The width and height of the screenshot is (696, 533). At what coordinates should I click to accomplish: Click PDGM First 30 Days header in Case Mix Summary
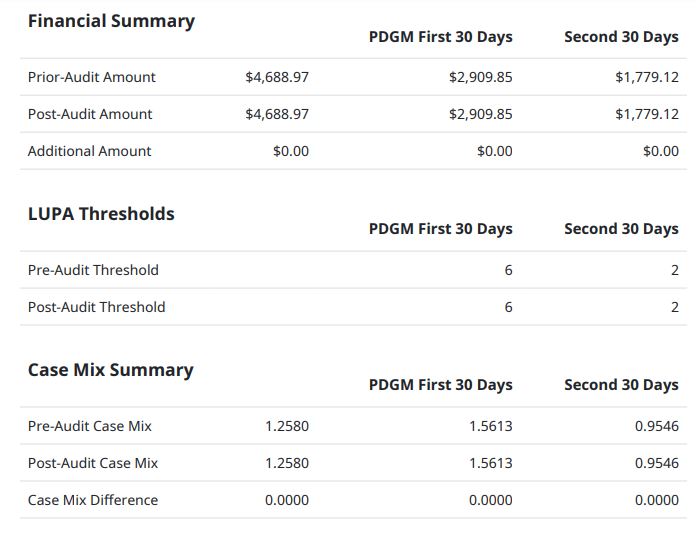(x=440, y=385)
